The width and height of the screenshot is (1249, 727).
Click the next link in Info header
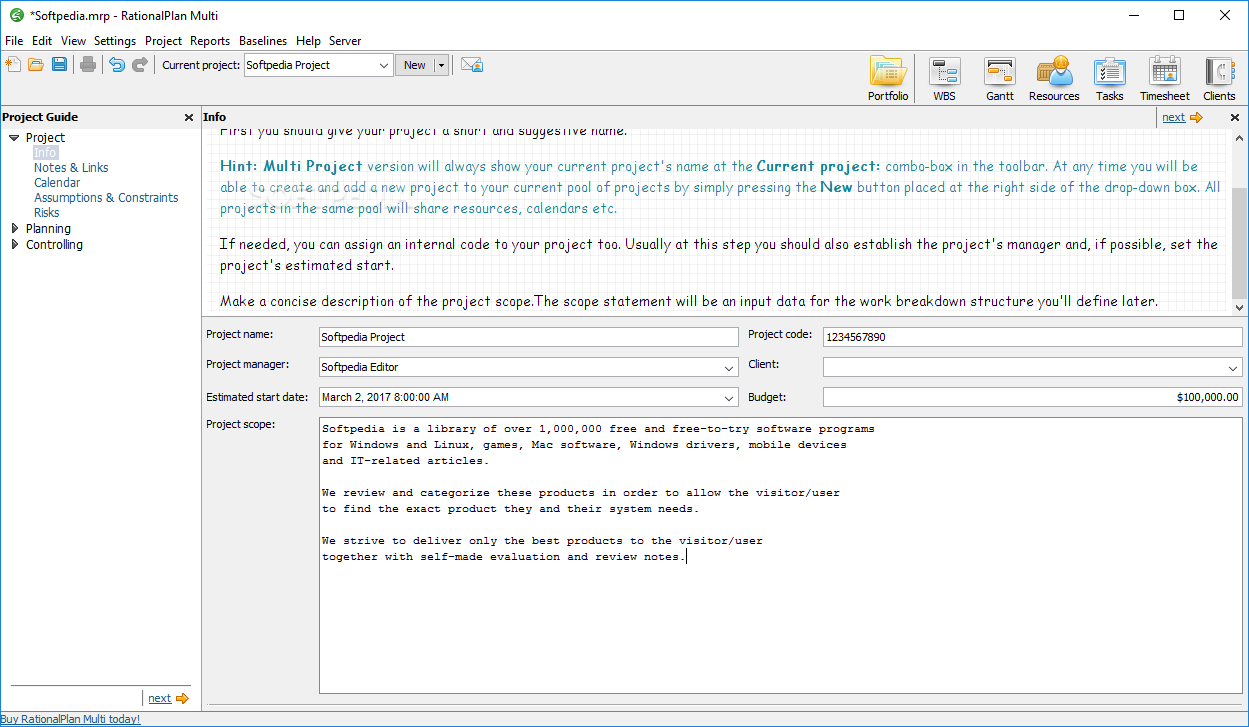[x=1173, y=118]
